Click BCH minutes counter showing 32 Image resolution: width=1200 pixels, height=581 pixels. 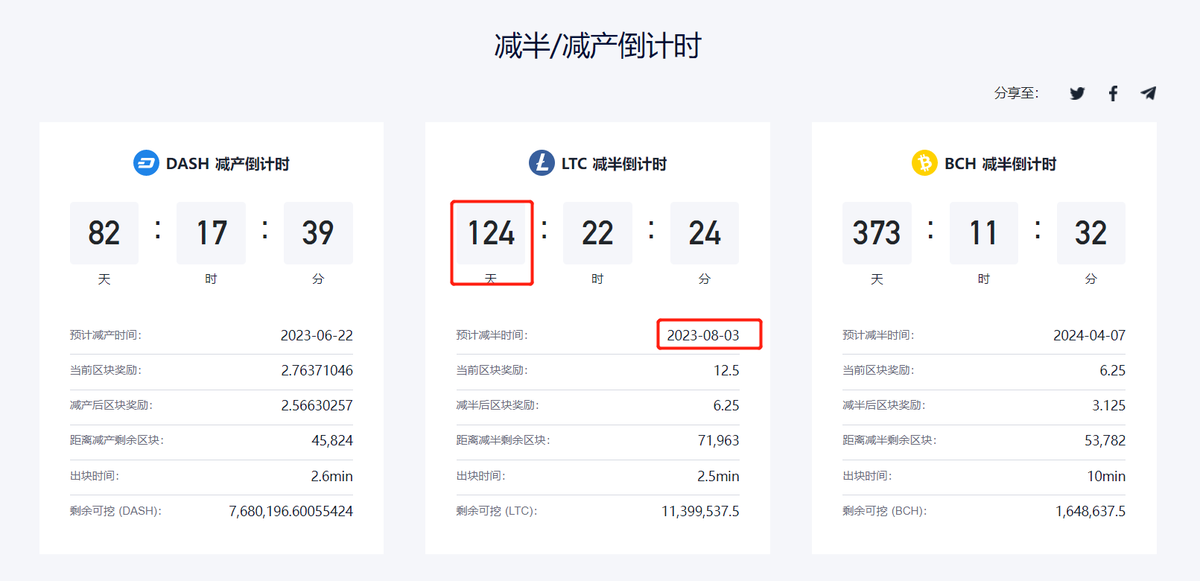point(1091,233)
